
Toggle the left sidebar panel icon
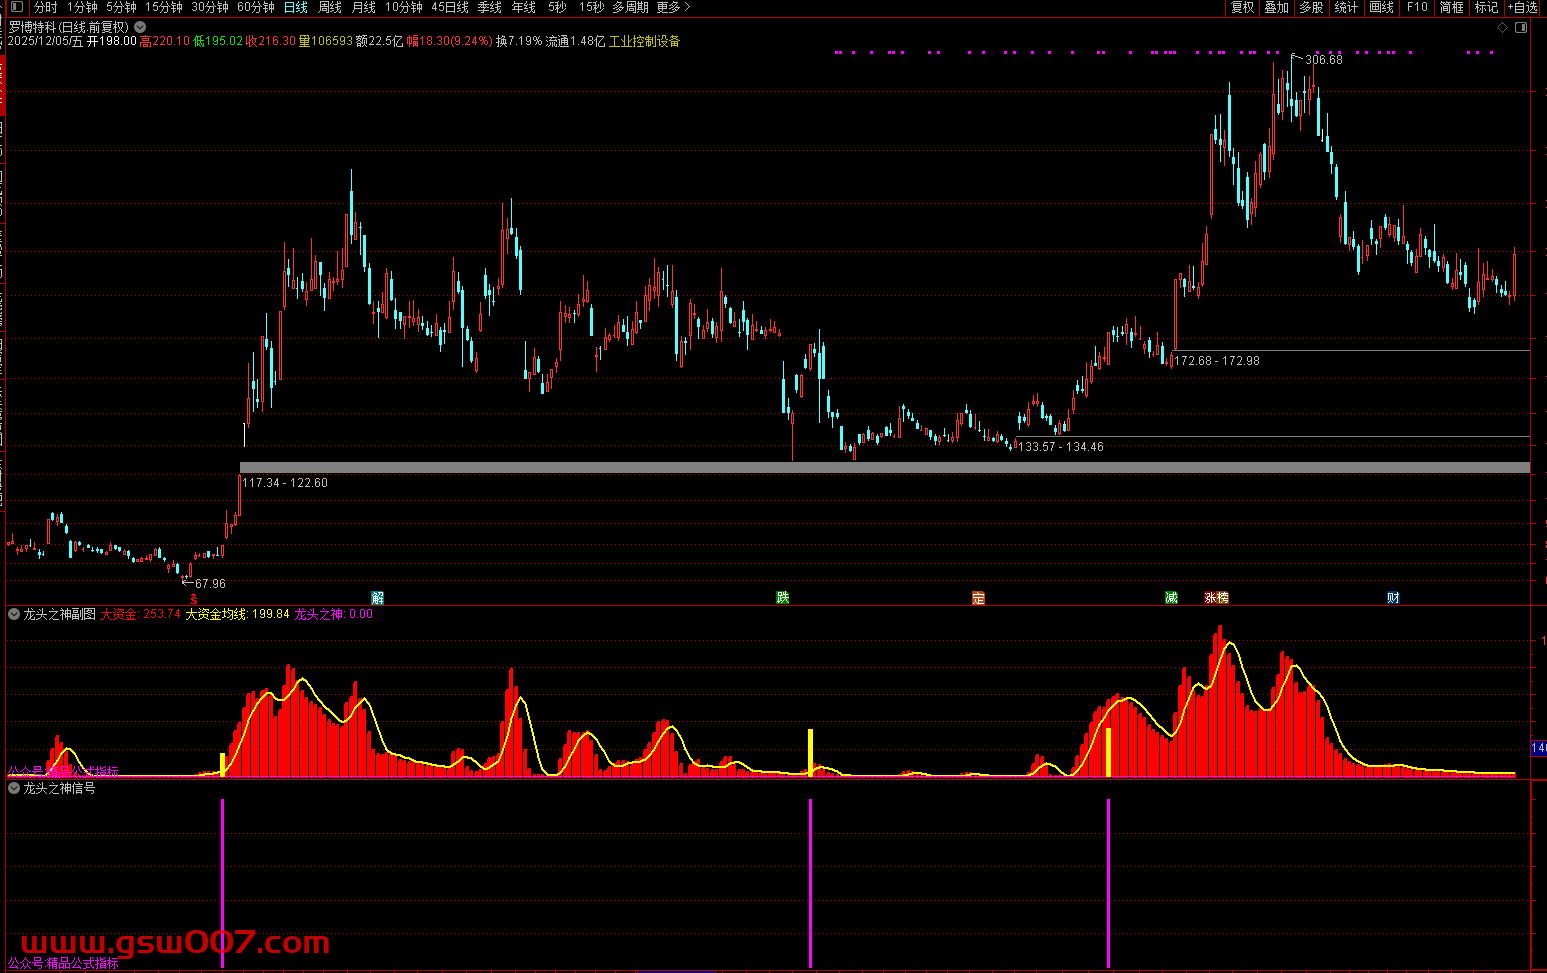tap(15, 7)
